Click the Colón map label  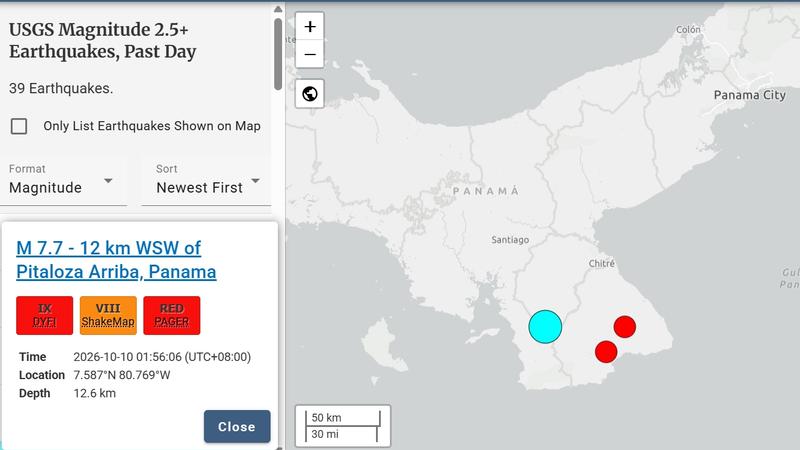tap(688, 30)
